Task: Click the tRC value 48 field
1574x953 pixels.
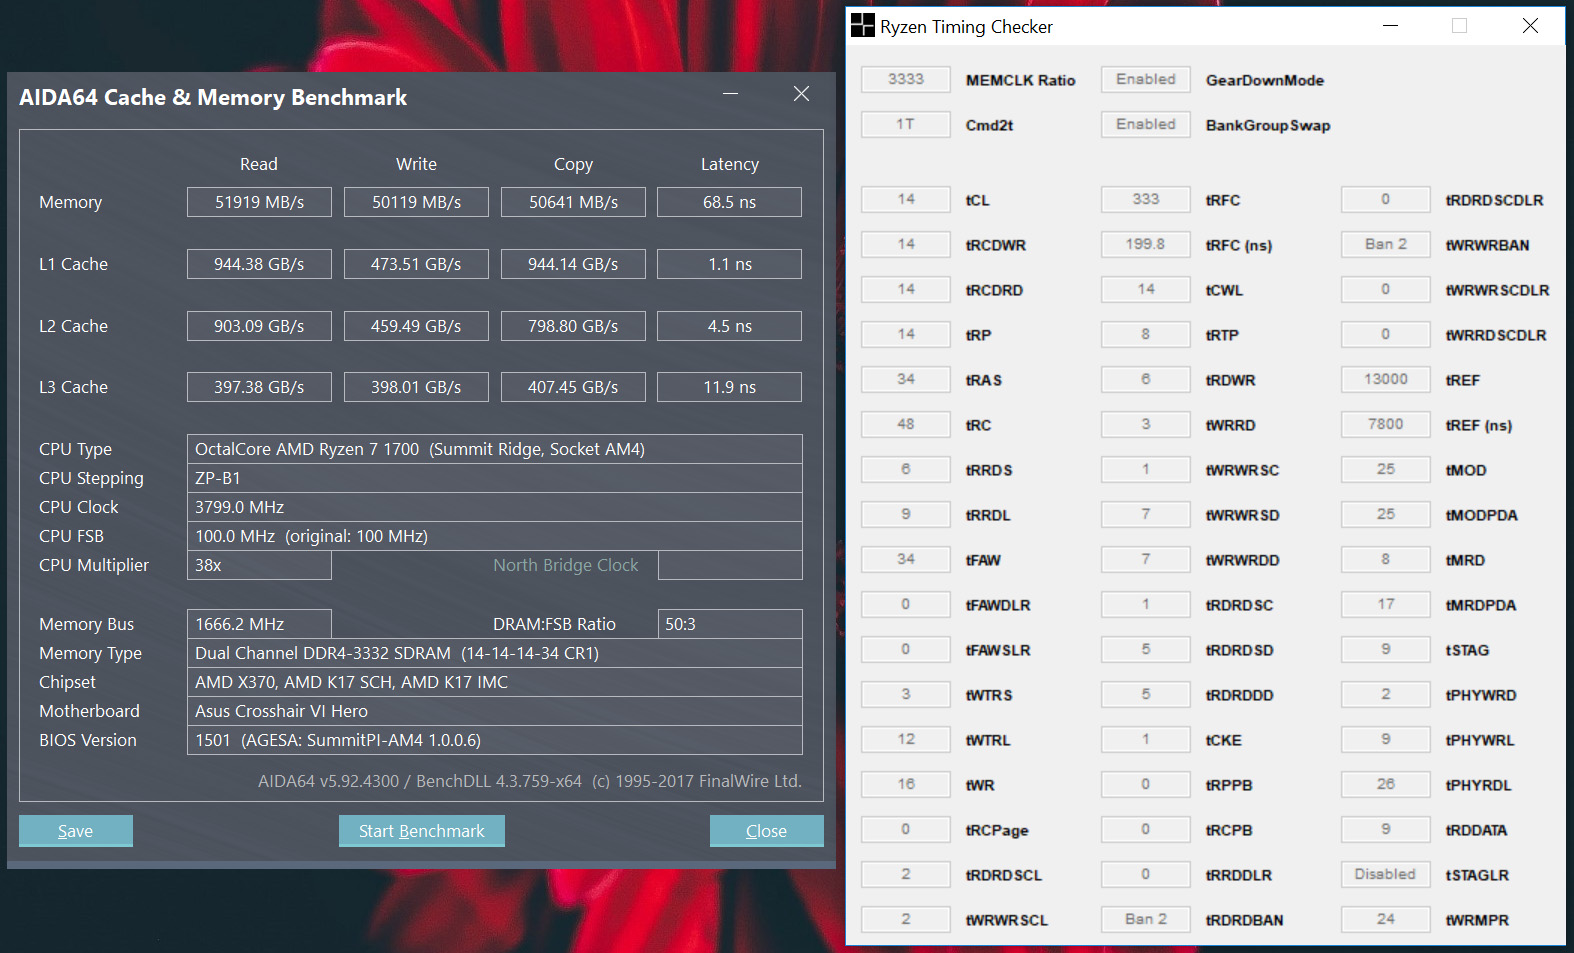Action: (906, 424)
